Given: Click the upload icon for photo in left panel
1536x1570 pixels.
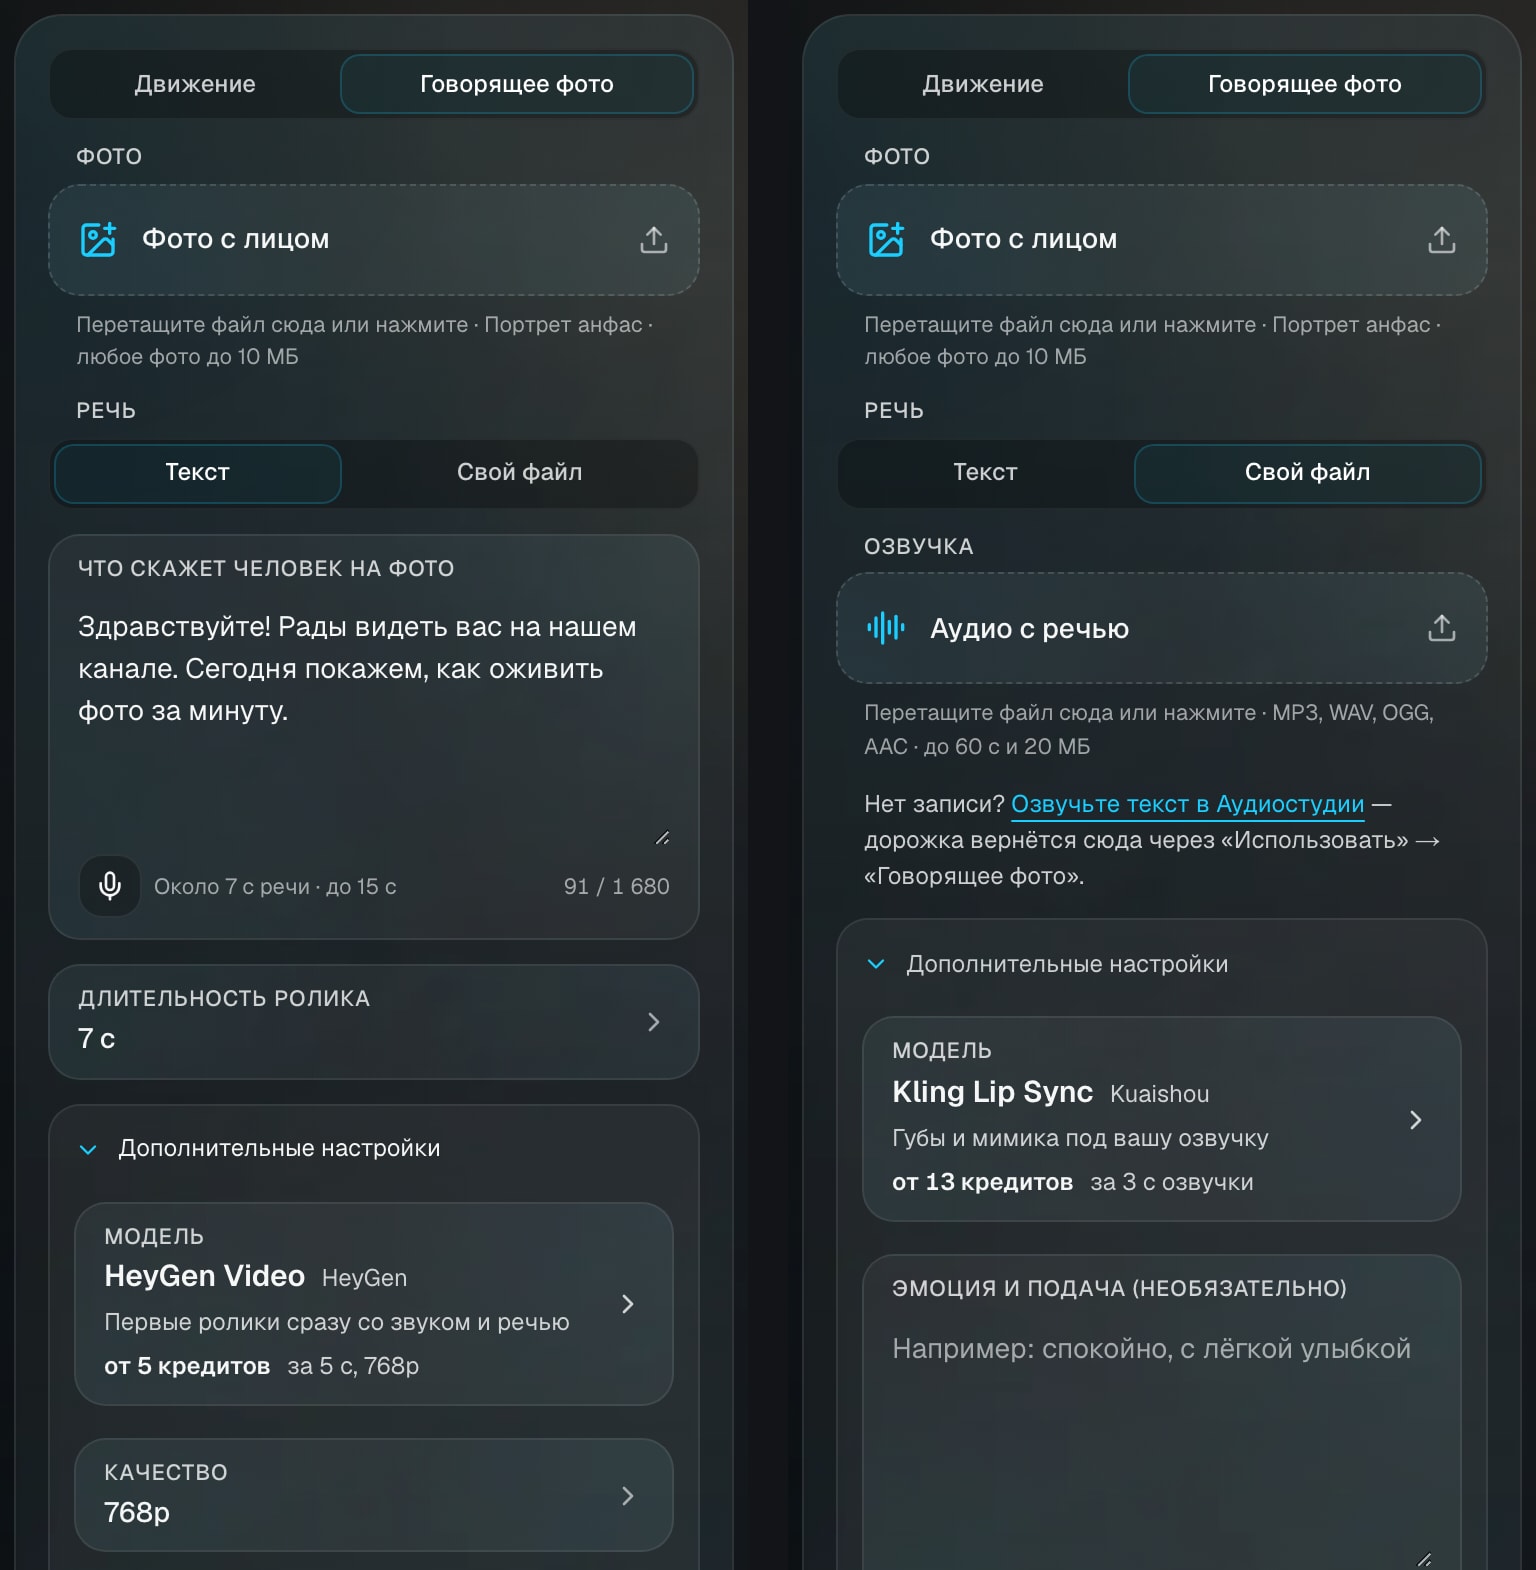Looking at the screenshot, I should click(654, 240).
